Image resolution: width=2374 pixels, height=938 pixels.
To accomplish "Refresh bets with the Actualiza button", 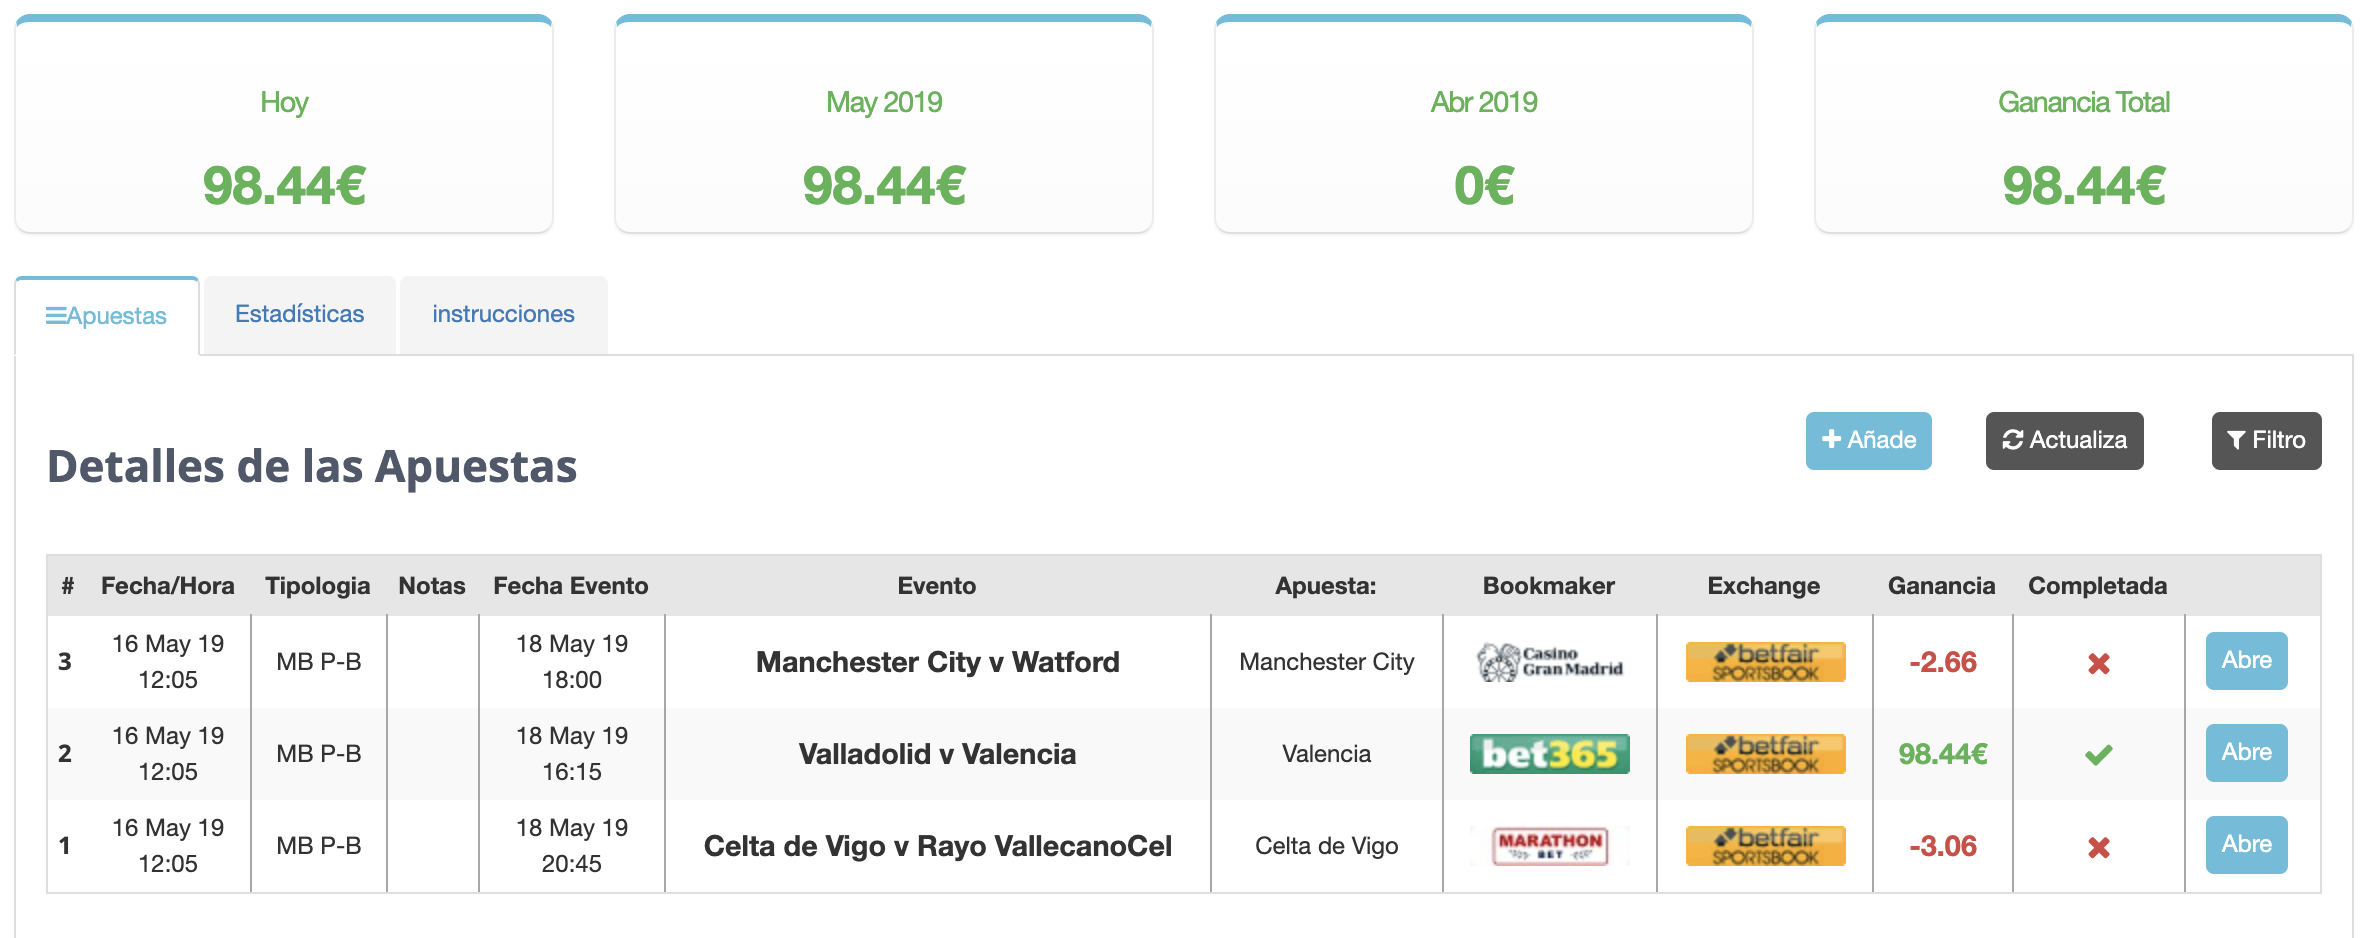I will (2064, 440).
